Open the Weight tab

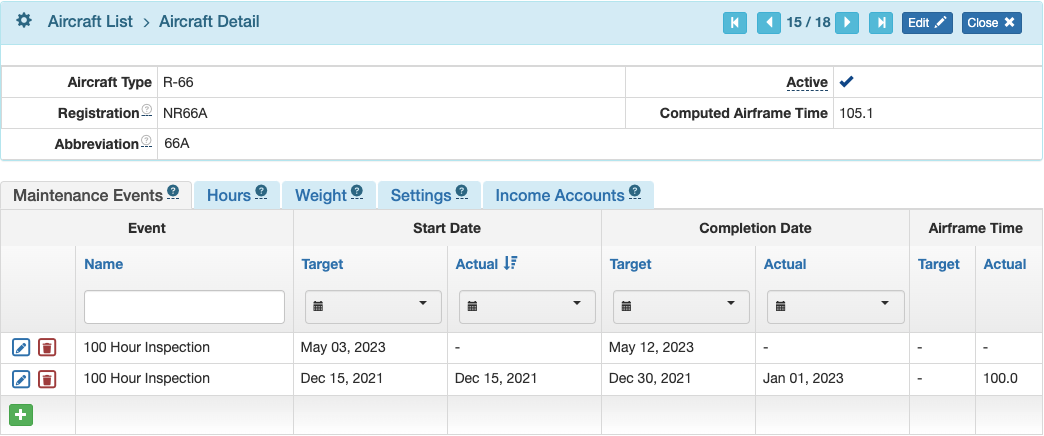tap(329, 195)
